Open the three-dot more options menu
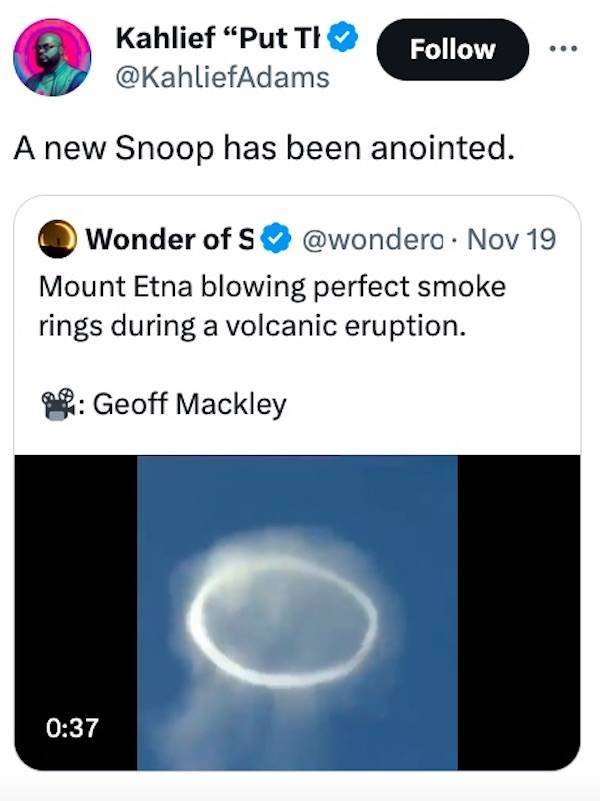Viewport: 600px width, 801px height. pos(565,48)
